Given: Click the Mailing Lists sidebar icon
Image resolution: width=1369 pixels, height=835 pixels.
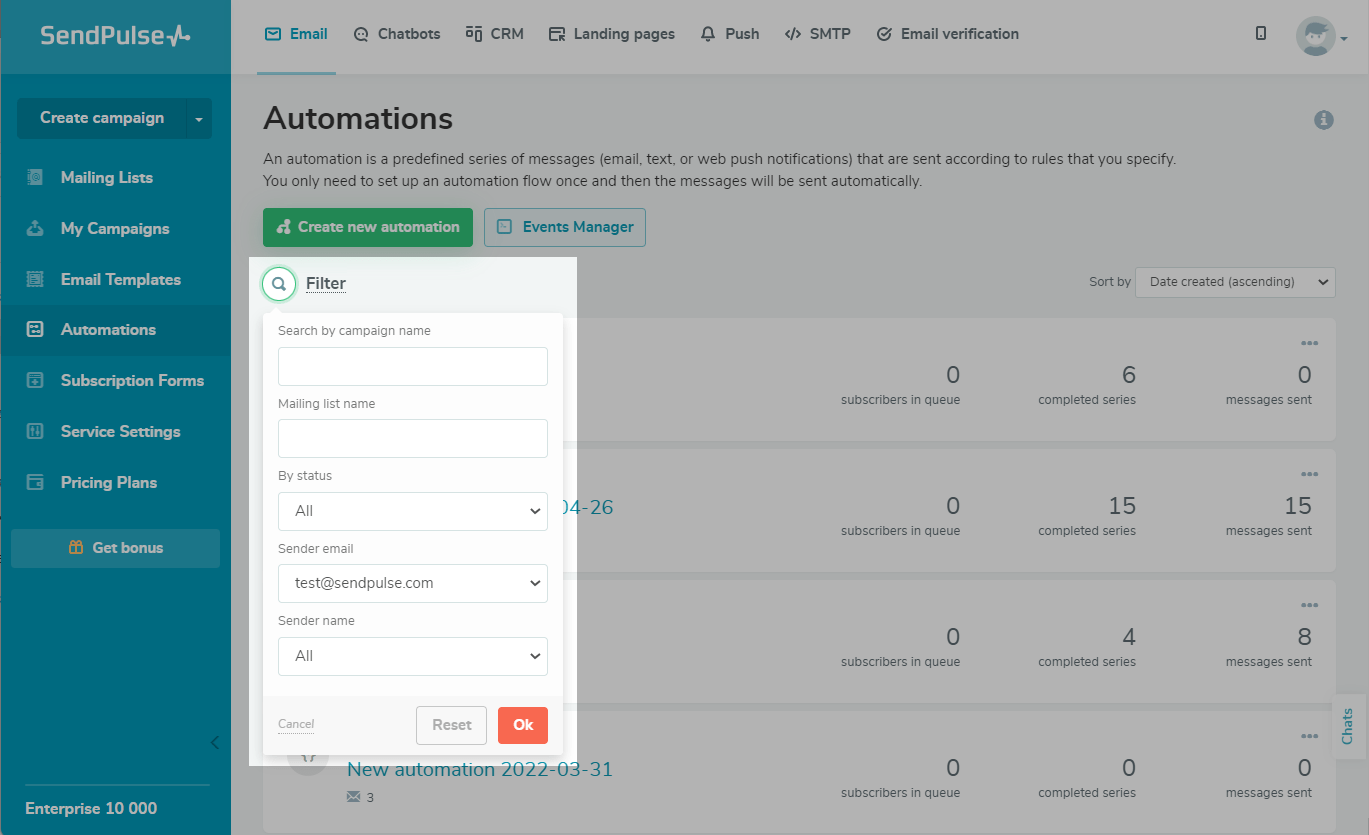Looking at the screenshot, I should point(35,177).
